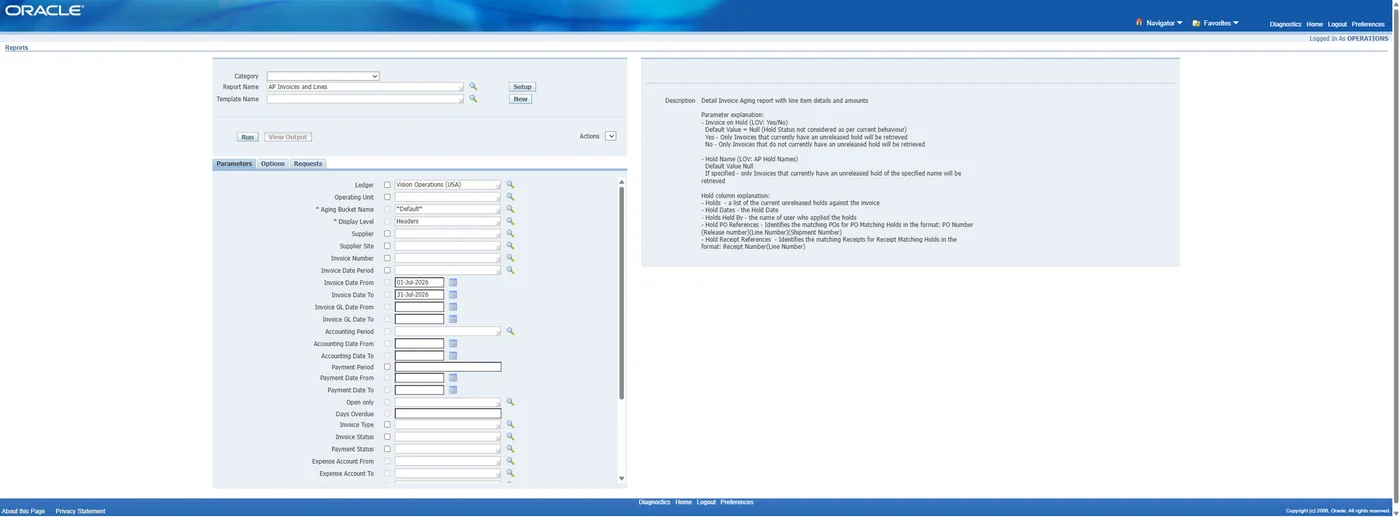
Task: Click into the Payment Period text field
Action: pyautogui.click(x=448, y=367)
